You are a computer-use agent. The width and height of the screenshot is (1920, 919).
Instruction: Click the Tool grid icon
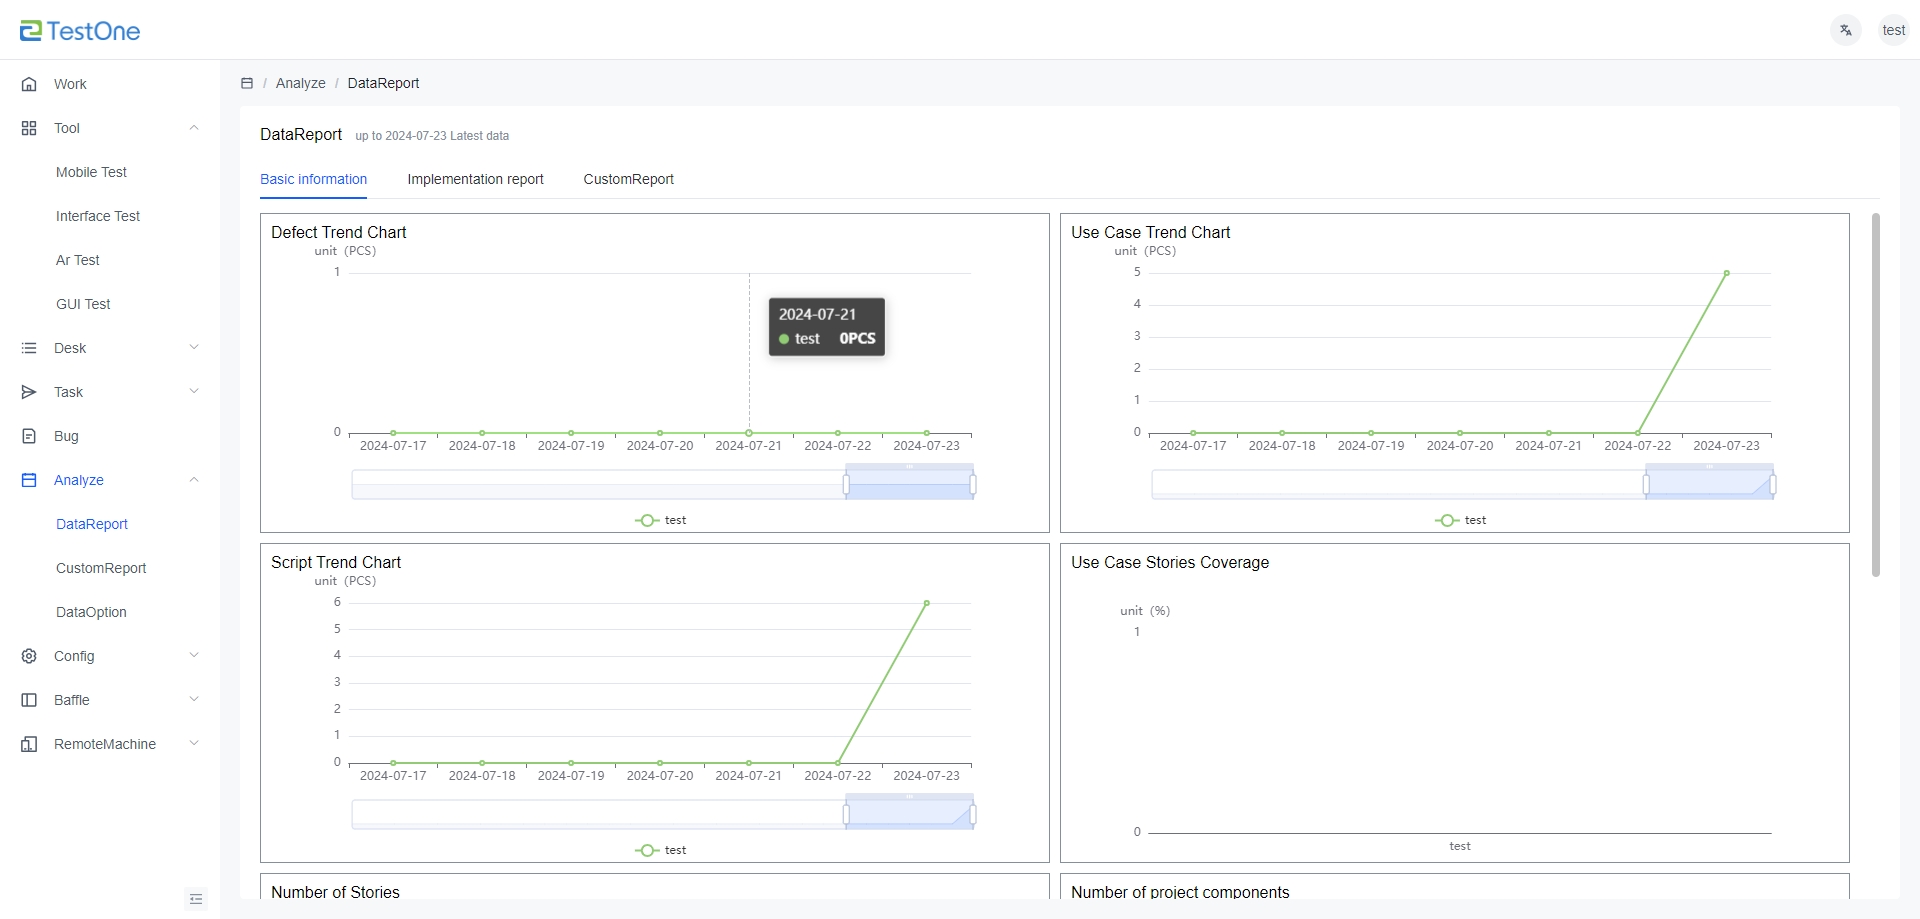coord(29,128)
